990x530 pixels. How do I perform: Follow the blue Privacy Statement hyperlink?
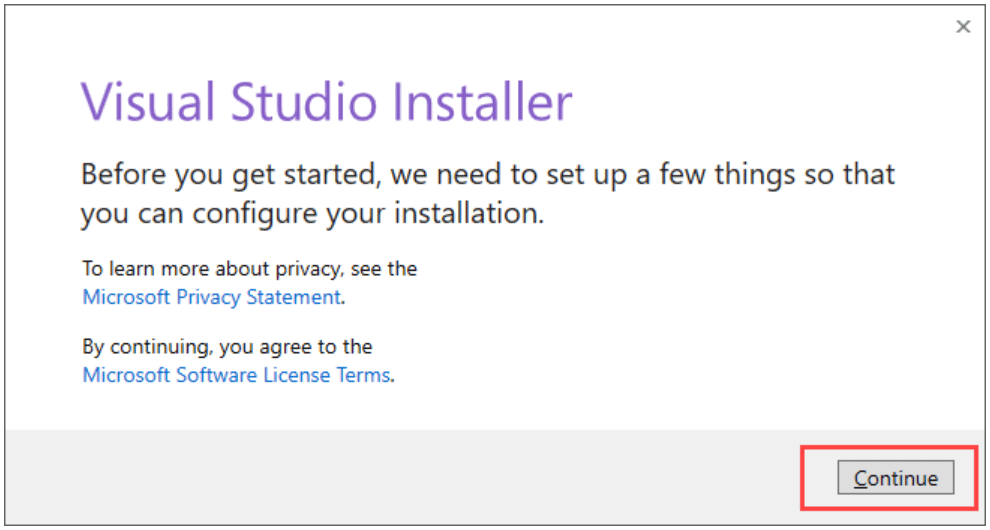[x=211, y=297]
